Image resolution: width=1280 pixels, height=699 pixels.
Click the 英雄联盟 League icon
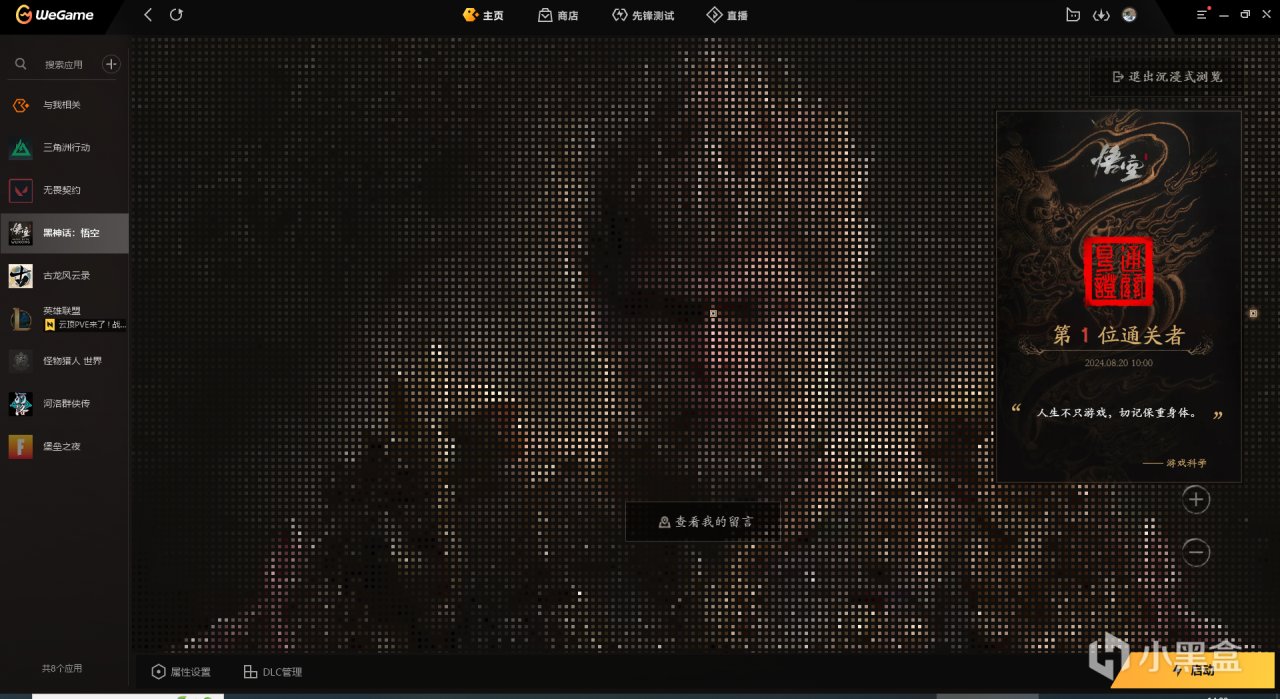(21, 318)
